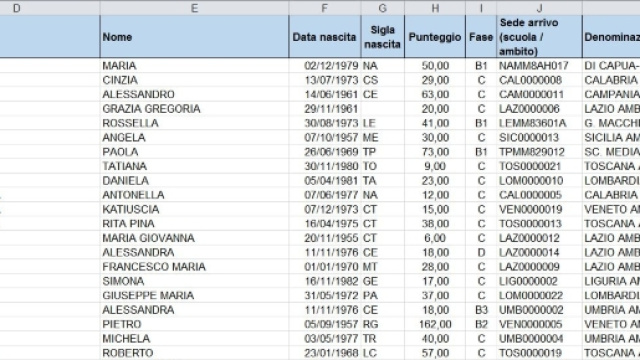The height and width of the screenshot is (360, 640).
Task: Select the name cell 'MARIA GIOVANNA'
Action: point(194,238)
